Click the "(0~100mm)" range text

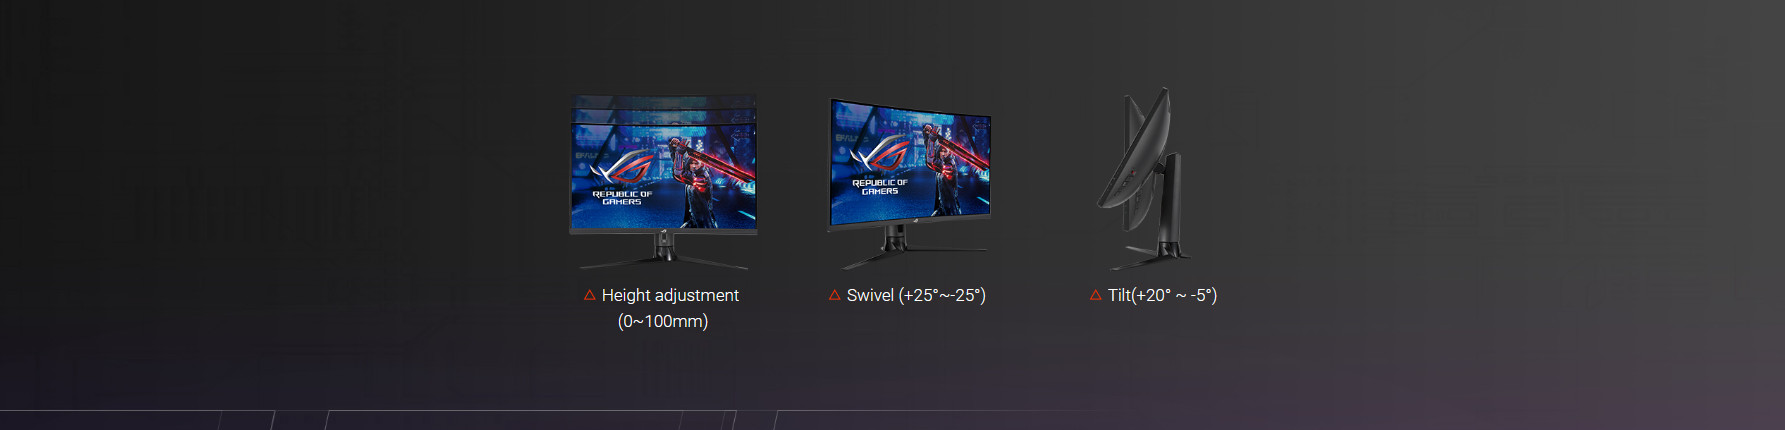point(663,321)
